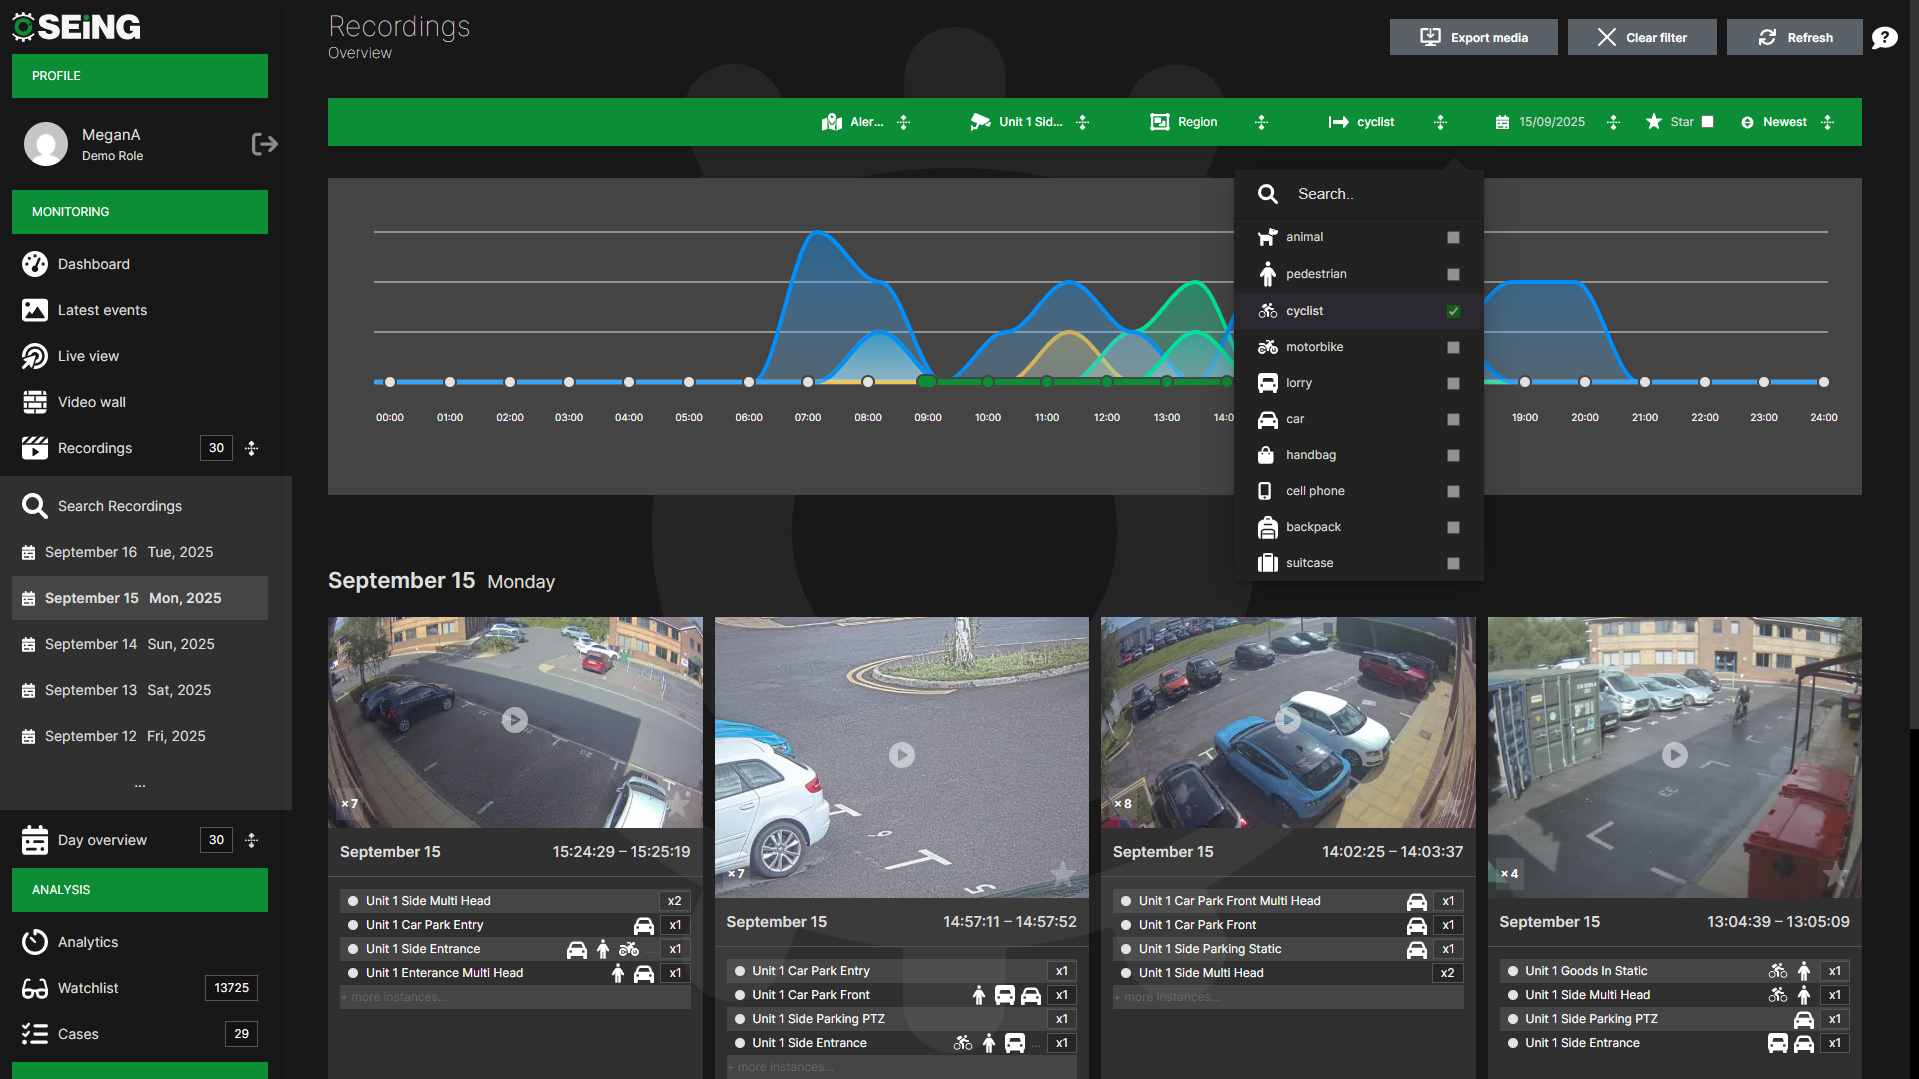The image size is (1919, 1079).
Task: Play the 14:57 recording thumbnail
Action: click(902, 755)
